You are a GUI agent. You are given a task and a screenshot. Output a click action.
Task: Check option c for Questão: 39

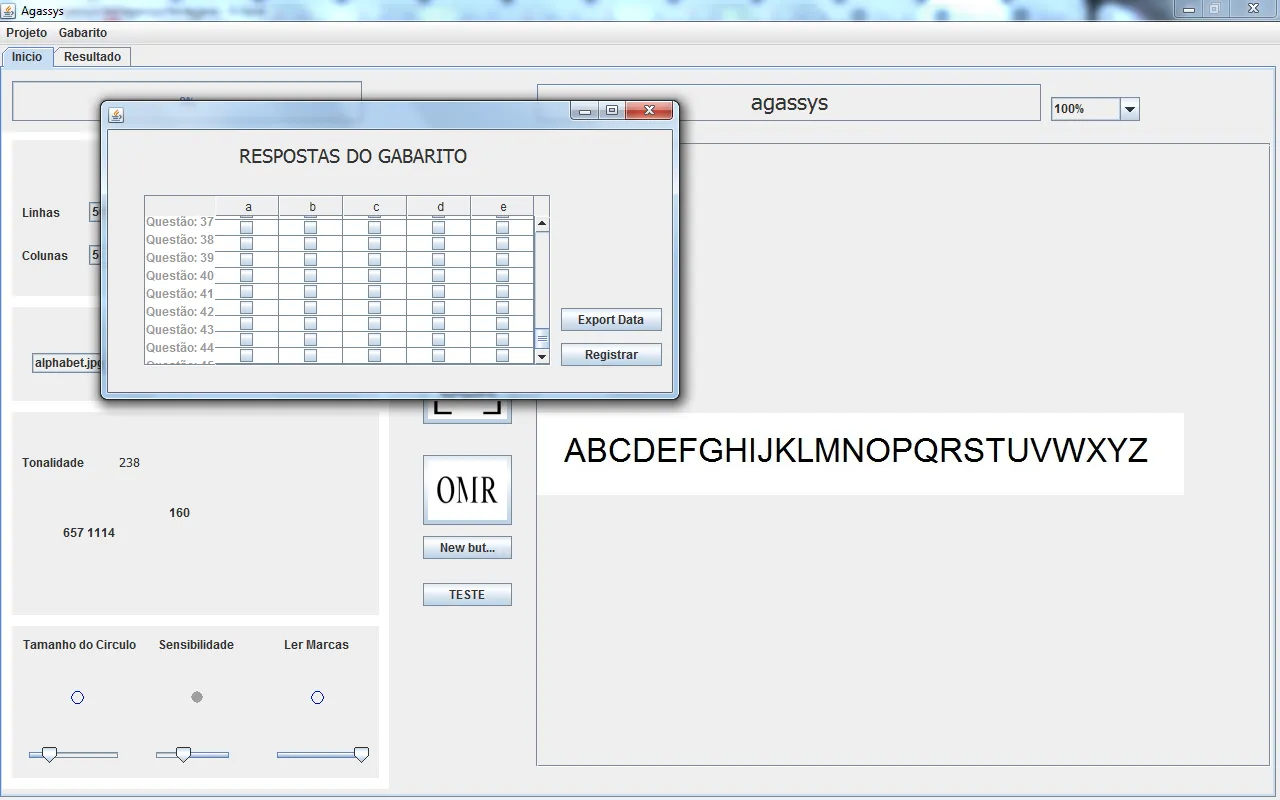coord(375,260)
